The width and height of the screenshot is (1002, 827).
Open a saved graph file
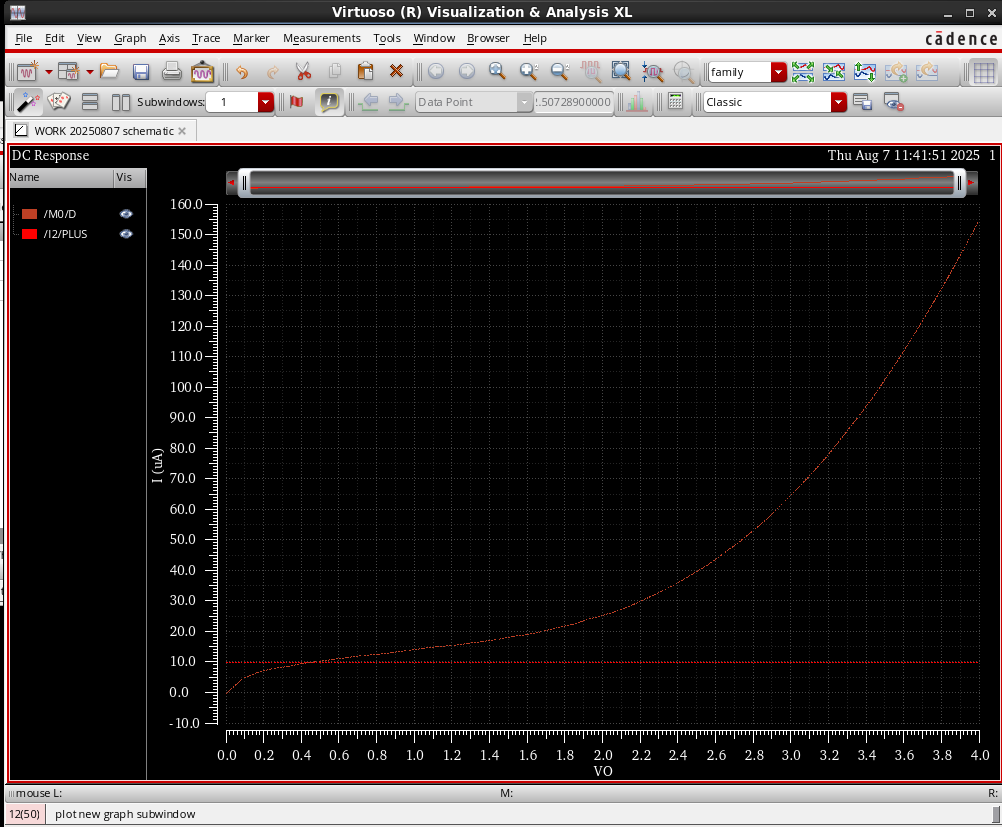click(x=109, y=72)
